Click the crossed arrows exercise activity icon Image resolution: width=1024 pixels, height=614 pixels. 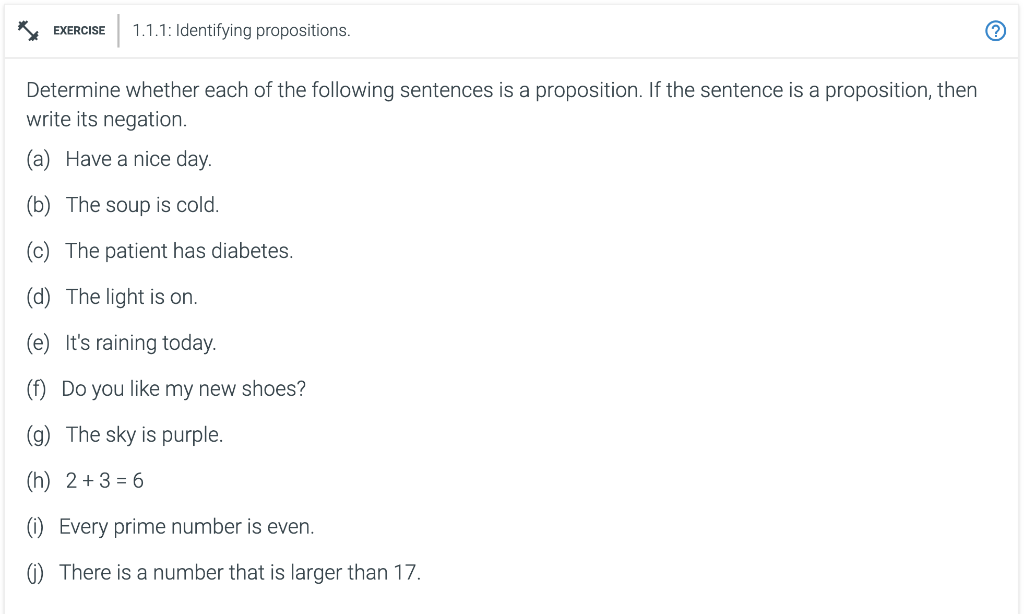(29, 29)
